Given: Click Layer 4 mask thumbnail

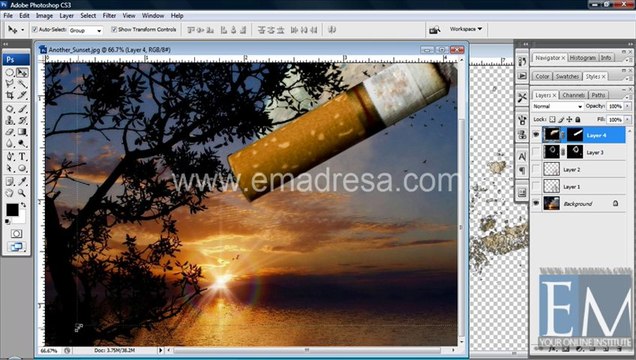Looking at the screenshot, I should (575, 135).
